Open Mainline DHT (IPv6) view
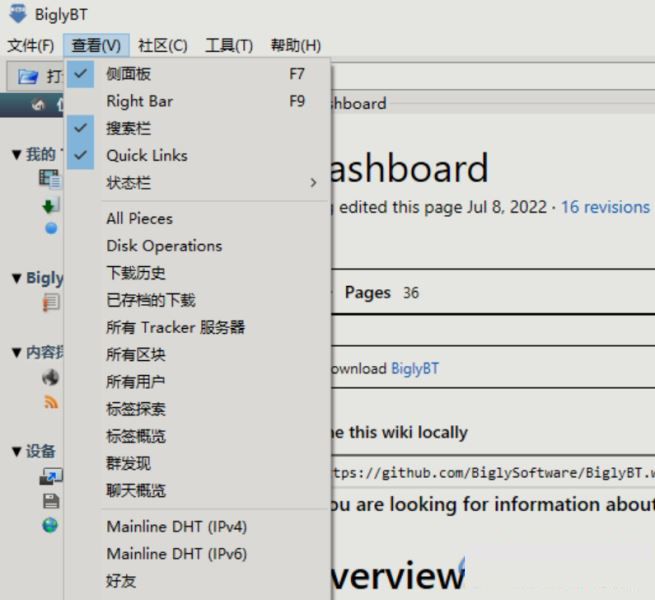This screenshot has width=655, height=600. 197,554
